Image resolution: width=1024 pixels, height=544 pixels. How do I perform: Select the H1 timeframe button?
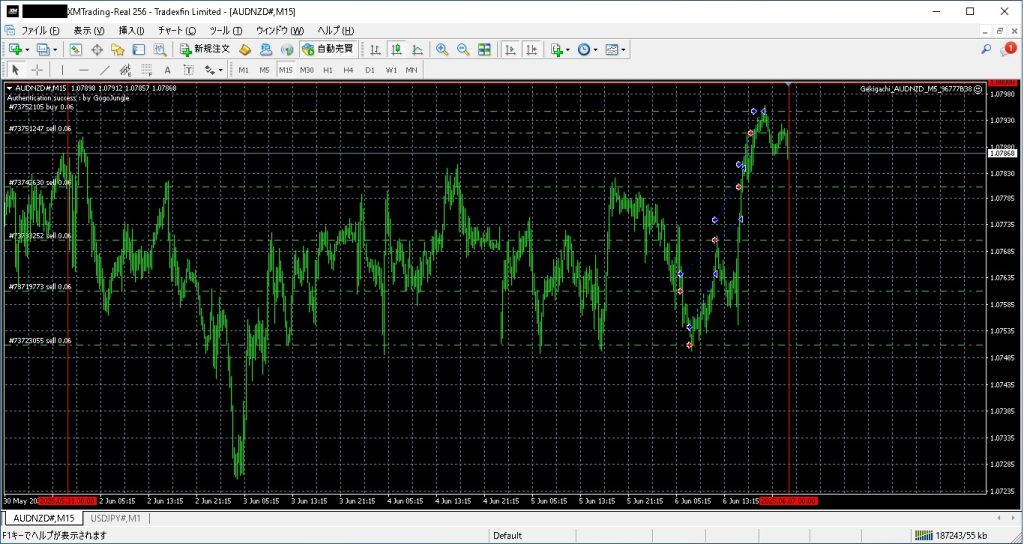pos(328,70)
